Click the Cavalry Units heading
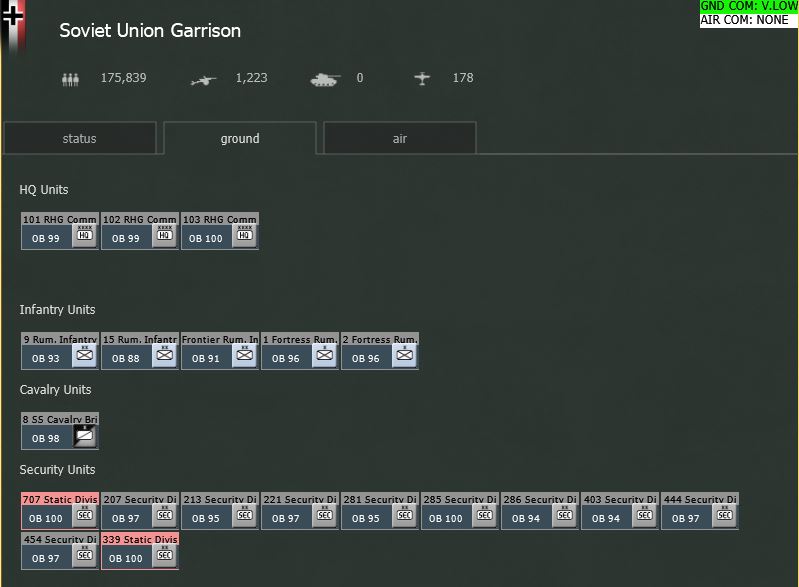 pos(55,390)
